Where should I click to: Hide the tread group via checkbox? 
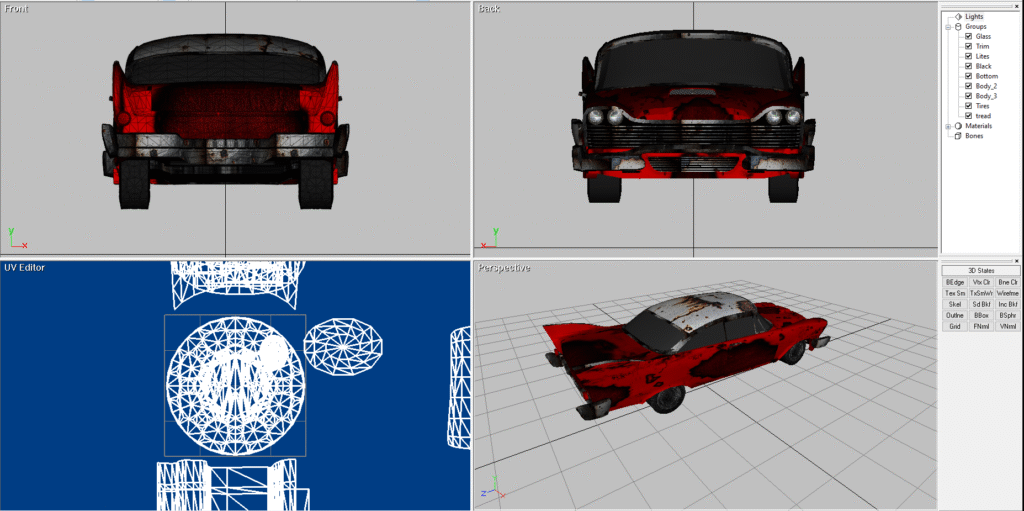968,116
